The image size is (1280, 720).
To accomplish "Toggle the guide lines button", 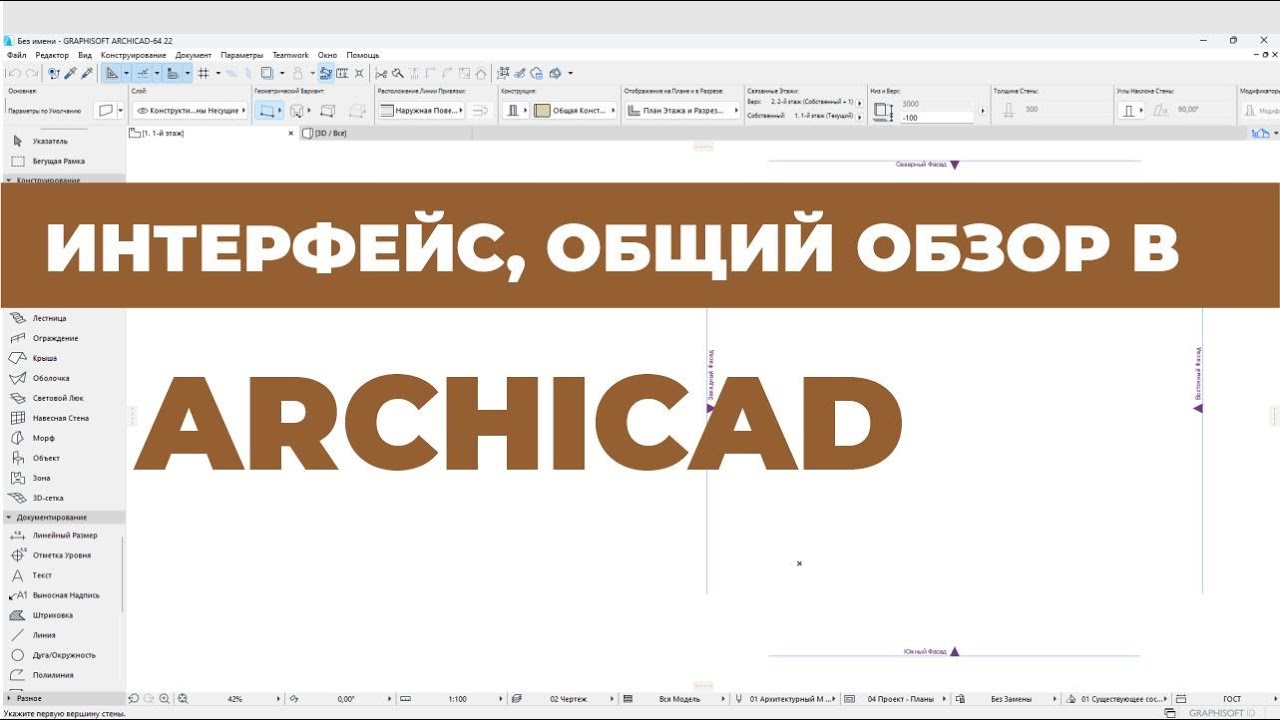I will click(x=112, y=73).
